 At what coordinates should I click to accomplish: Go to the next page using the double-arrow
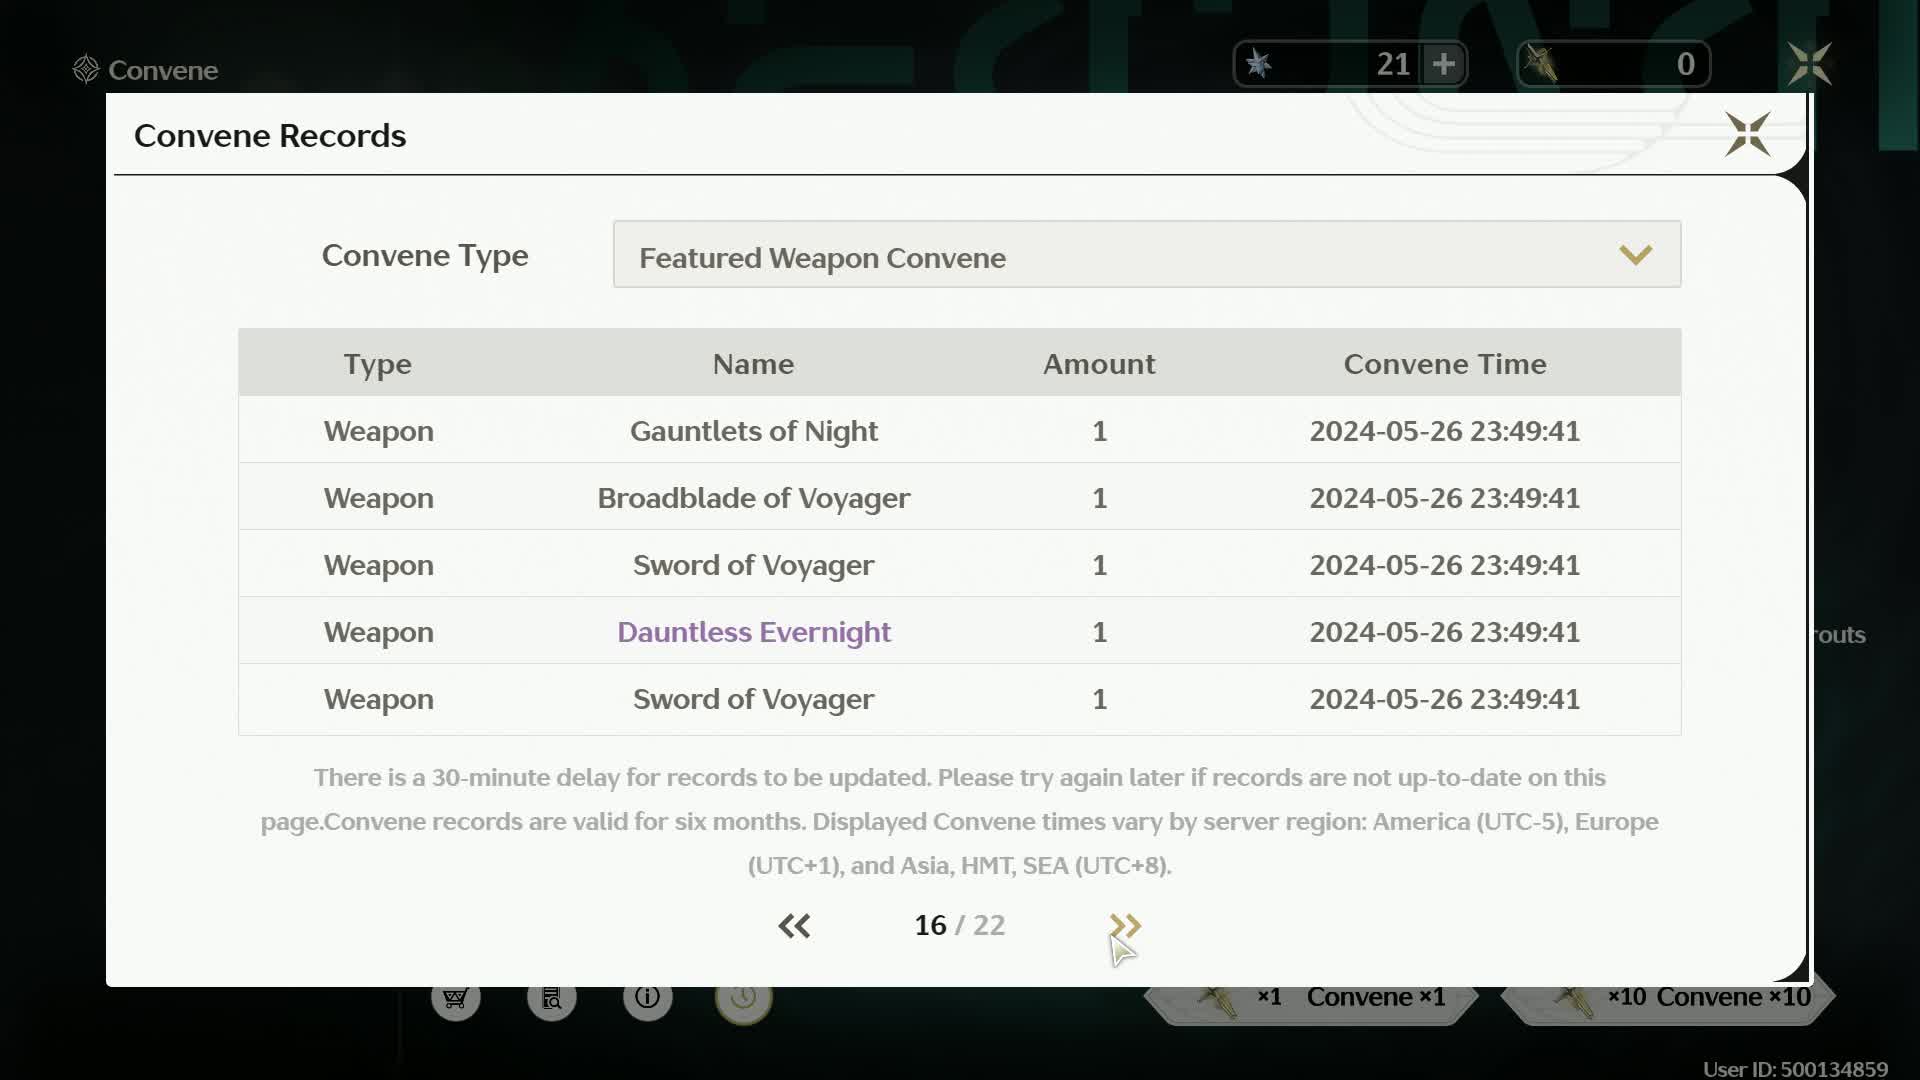point(1126,925)
